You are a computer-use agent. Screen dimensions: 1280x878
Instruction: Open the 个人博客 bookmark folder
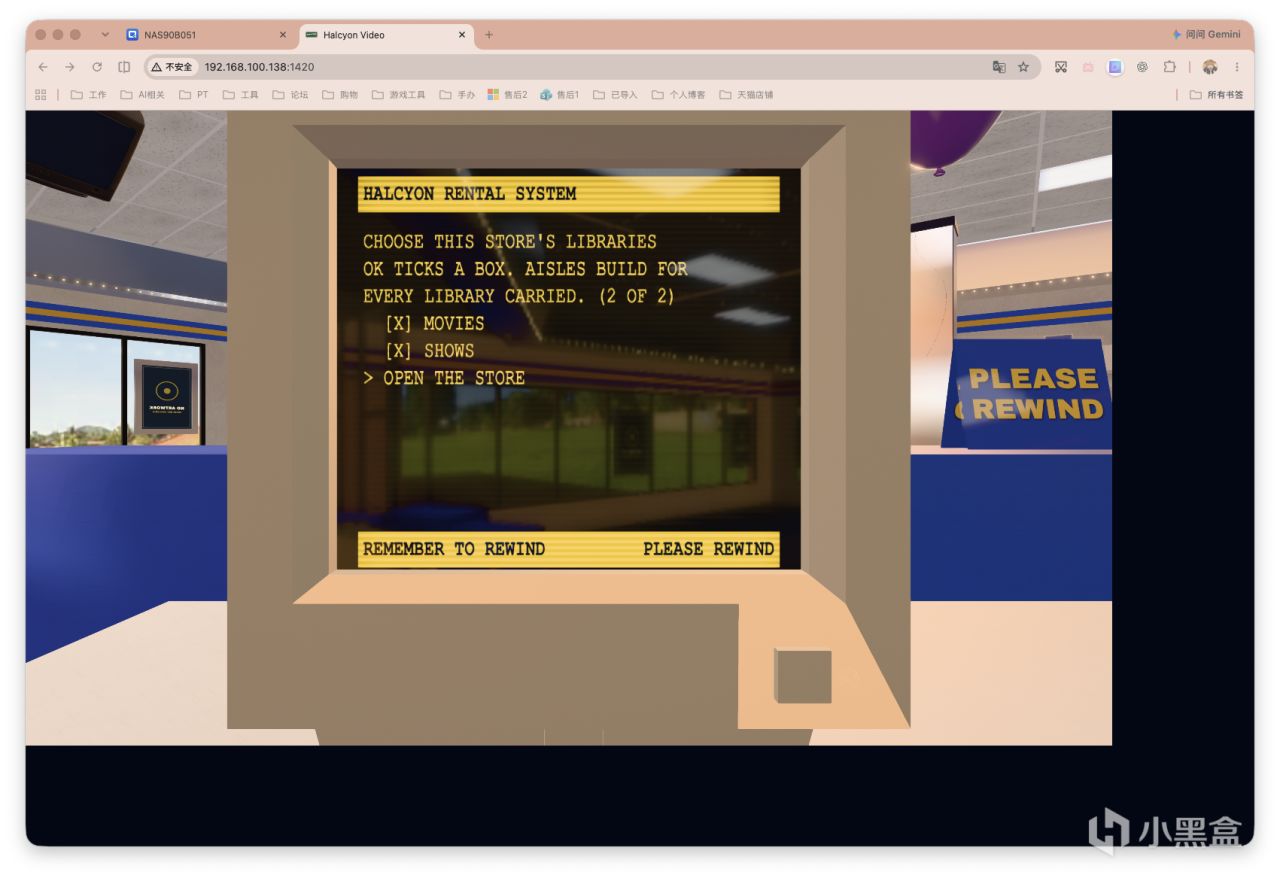pos(678,95)
